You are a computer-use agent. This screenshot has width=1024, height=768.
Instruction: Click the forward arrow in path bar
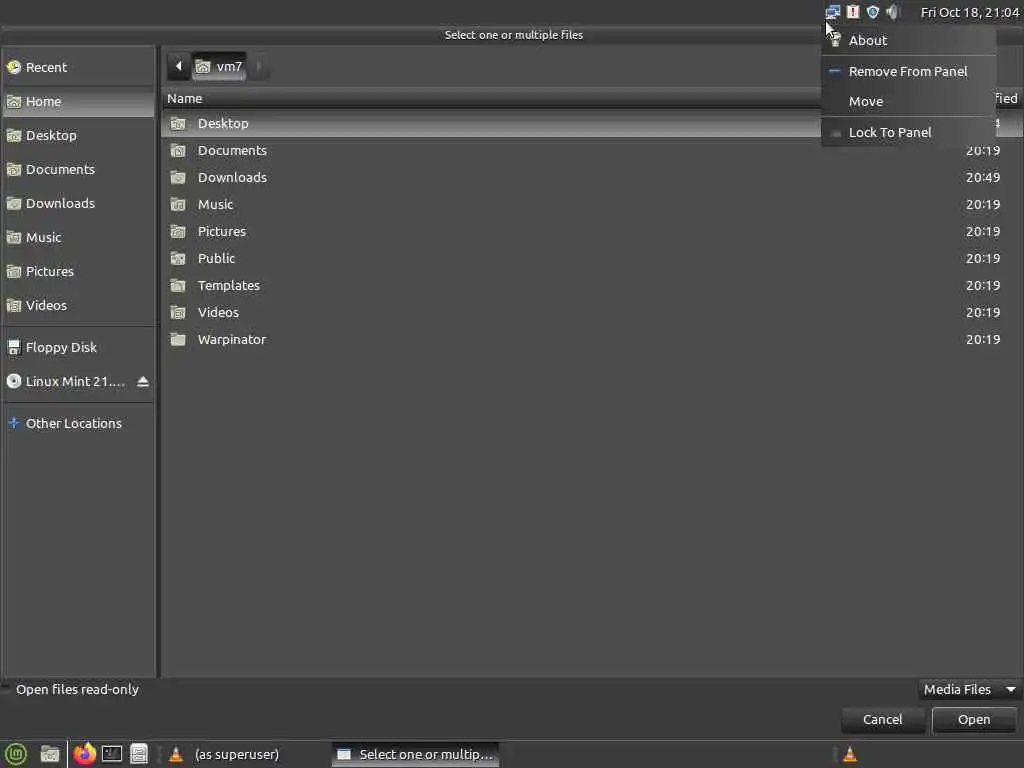(x=259, y=66)
